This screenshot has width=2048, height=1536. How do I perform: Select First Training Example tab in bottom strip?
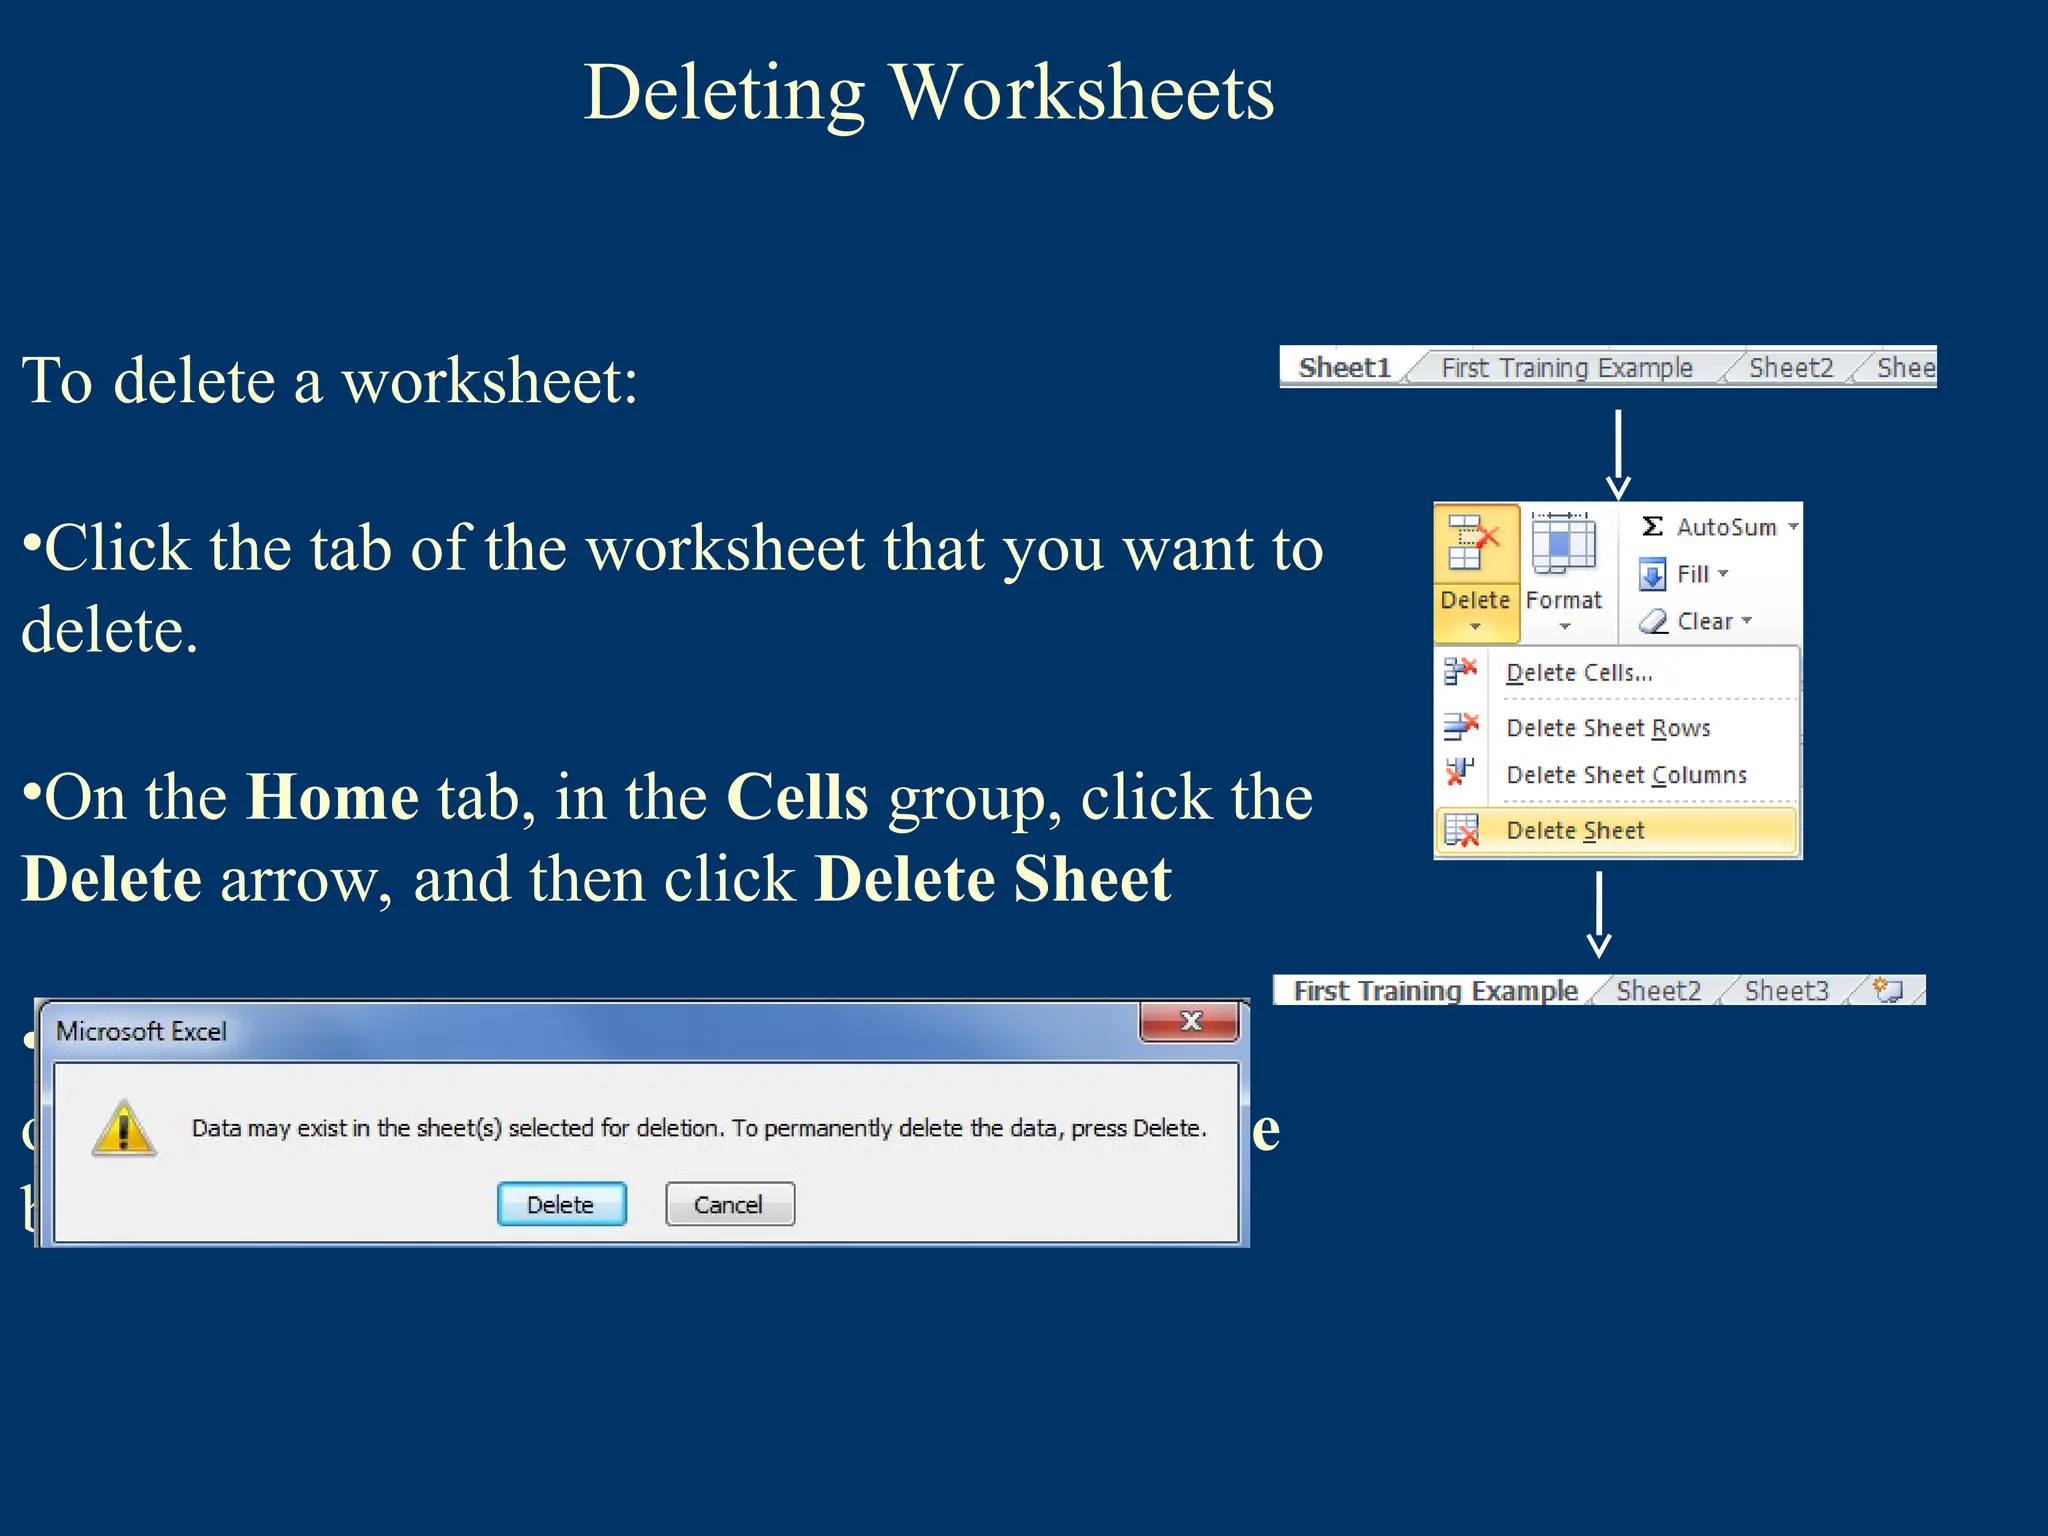coord(1435,990)
